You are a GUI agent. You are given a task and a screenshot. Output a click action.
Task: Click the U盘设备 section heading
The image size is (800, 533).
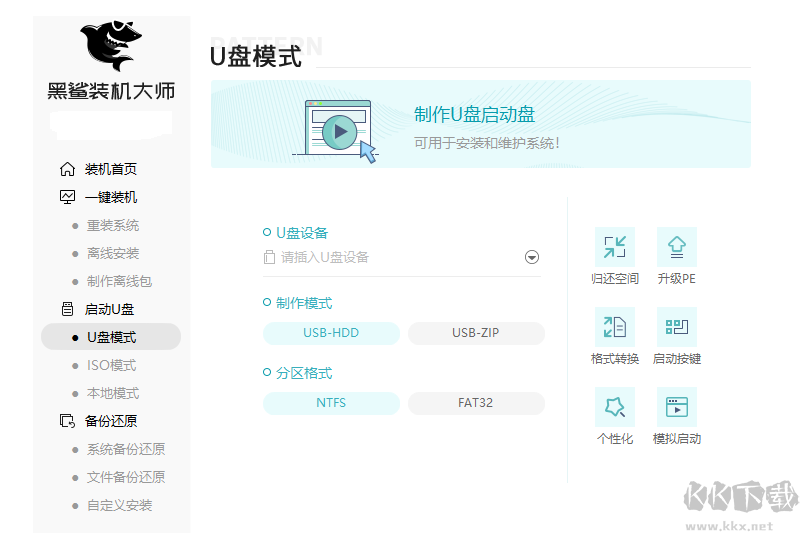point(302,233)
